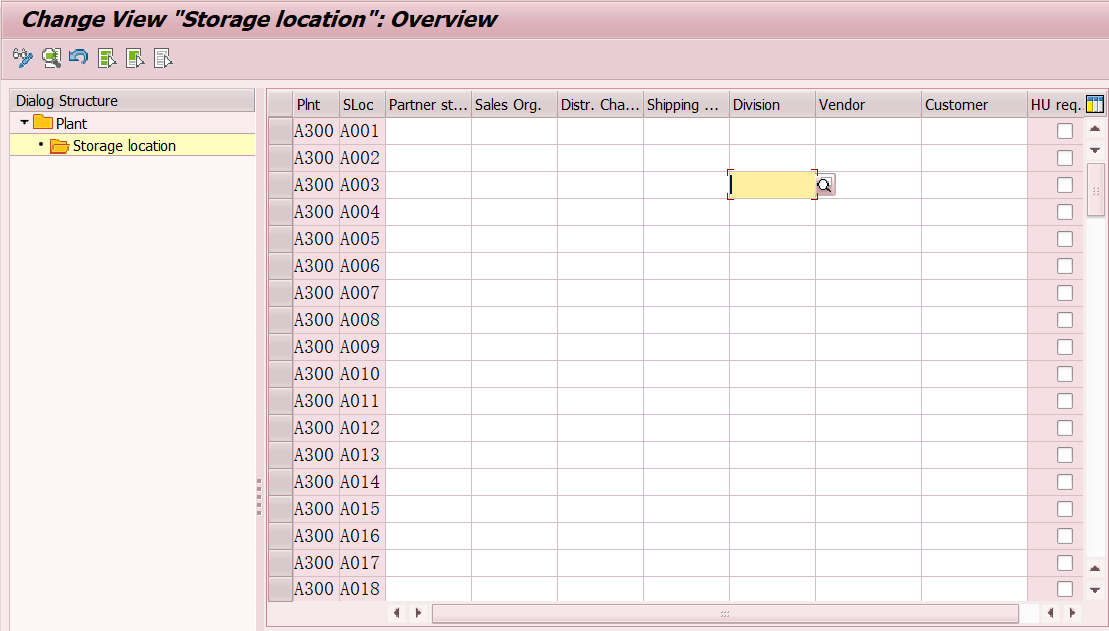Open the table column settings icon
The height and width of the screenshot is (631, 1109).
click(x=1094, y=105)
